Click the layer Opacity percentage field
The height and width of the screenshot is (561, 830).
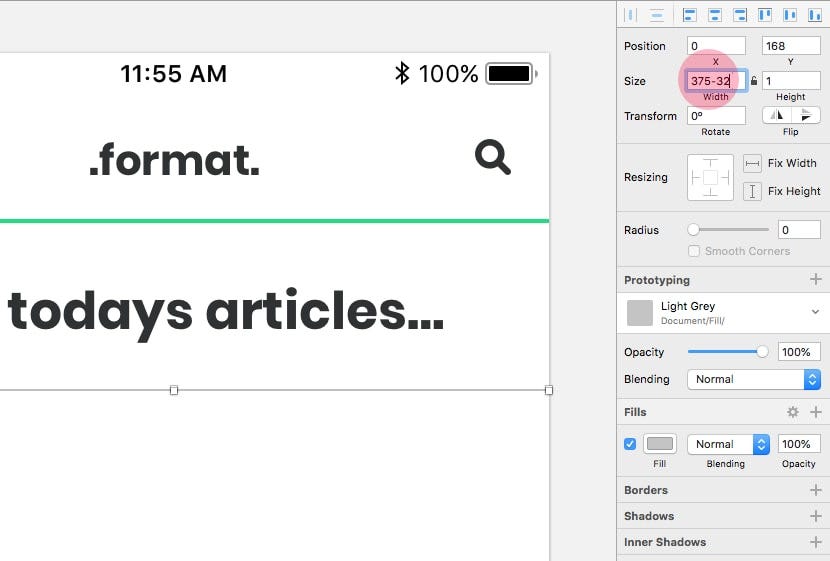tap(799, 352)
